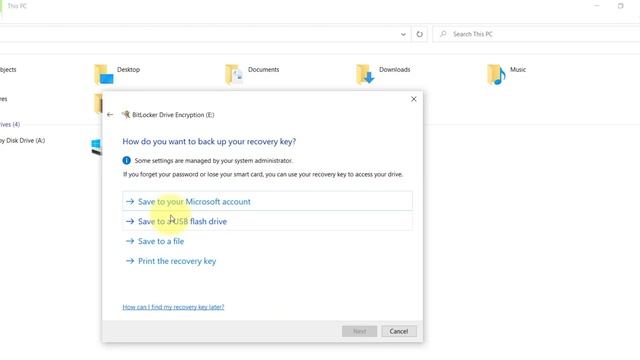Choose Save to a USB flash drive
640x360 pixels.
coord(267,221)
